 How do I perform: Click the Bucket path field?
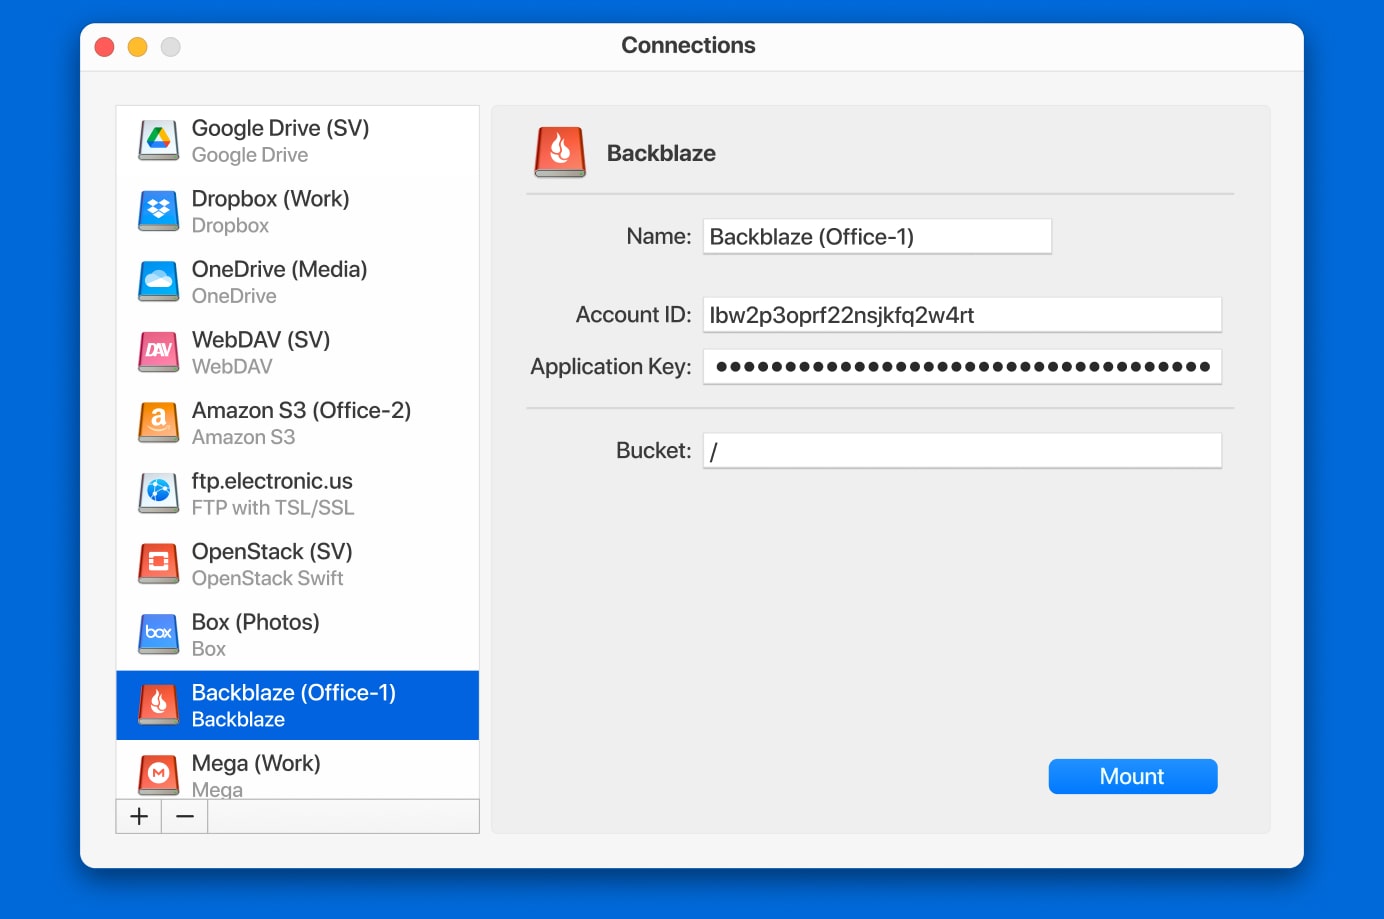[x=962, y=451]
